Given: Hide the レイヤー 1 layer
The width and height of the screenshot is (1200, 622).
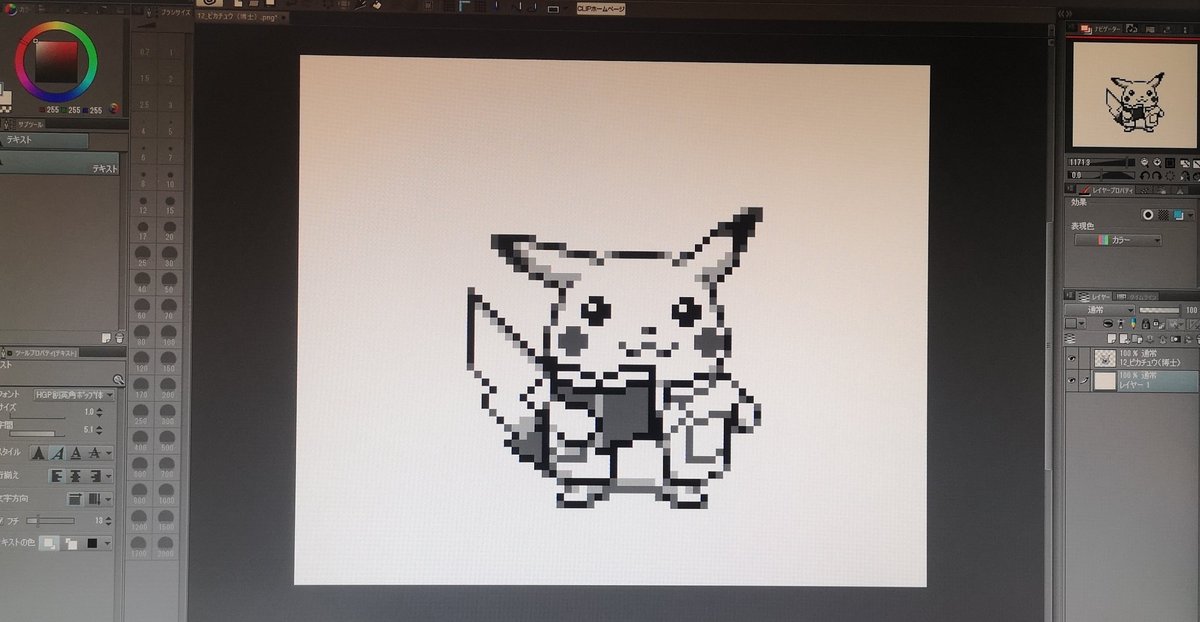Looking at the screenshot, I should click(x=1071, y=381).
